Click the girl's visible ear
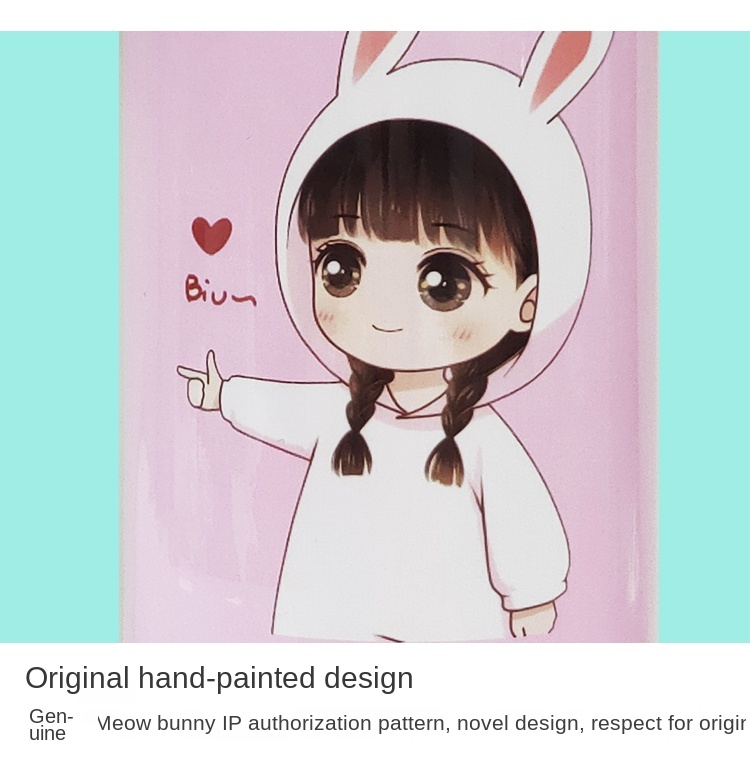This screenshot has height=768, width=750. (528, 300)
